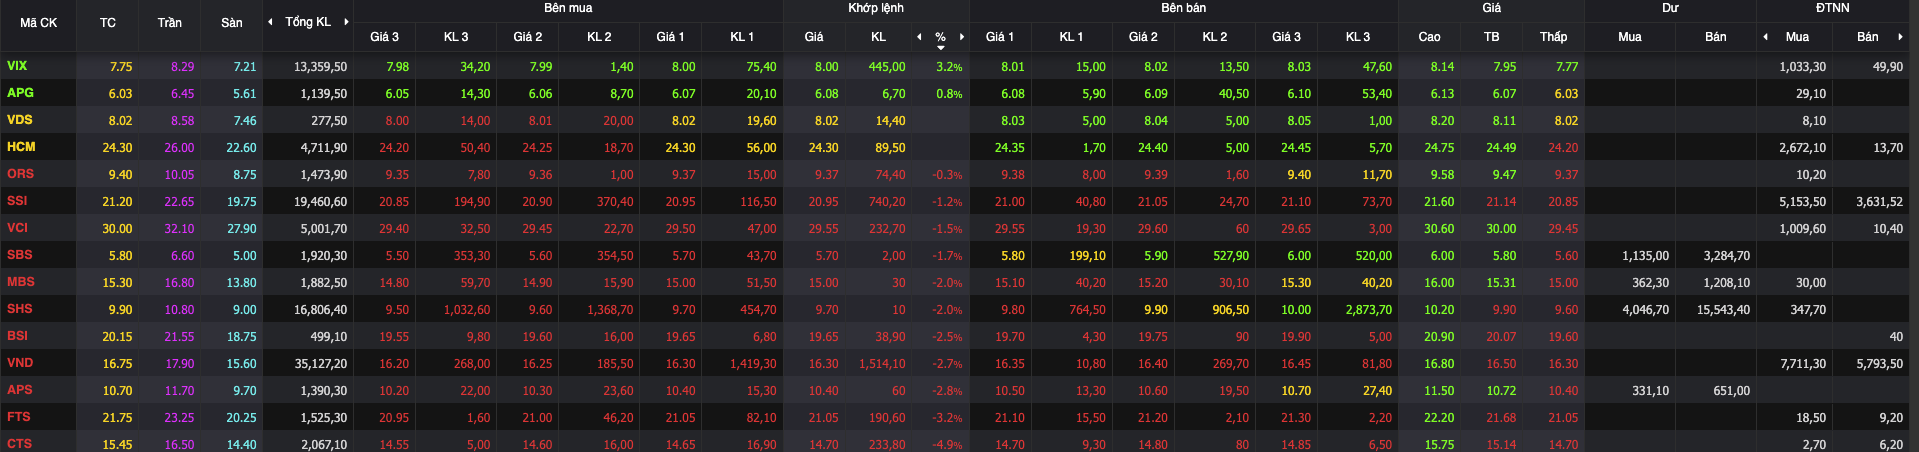Click SHS Dư Bán value 15,543,40
Viewport: 1919px width, 452px height.
[x=1723, y=310]
